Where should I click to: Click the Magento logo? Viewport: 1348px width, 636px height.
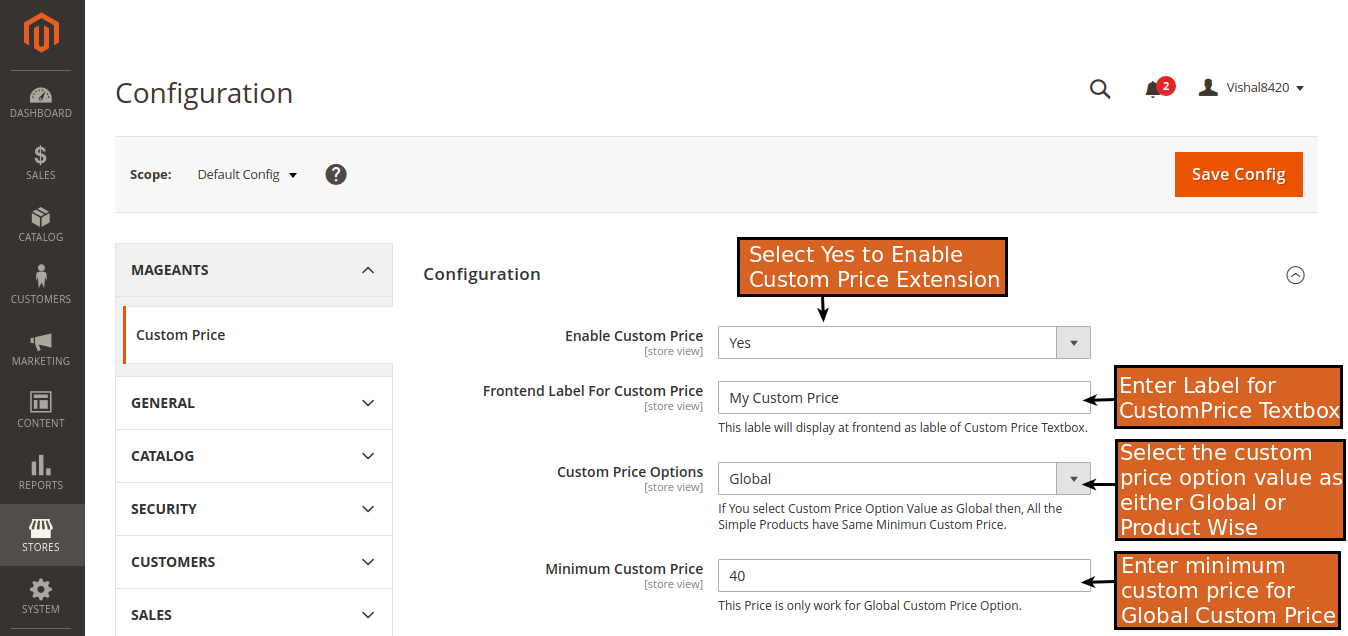pyautogui.click(x=40, y=30)
